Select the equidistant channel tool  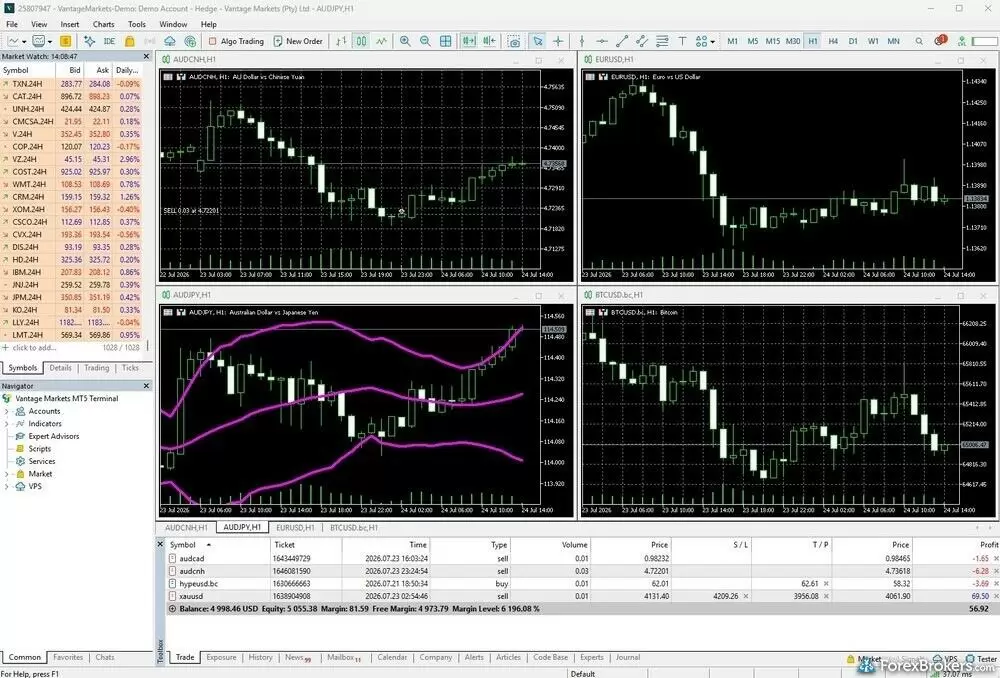[x=642, y=41]
